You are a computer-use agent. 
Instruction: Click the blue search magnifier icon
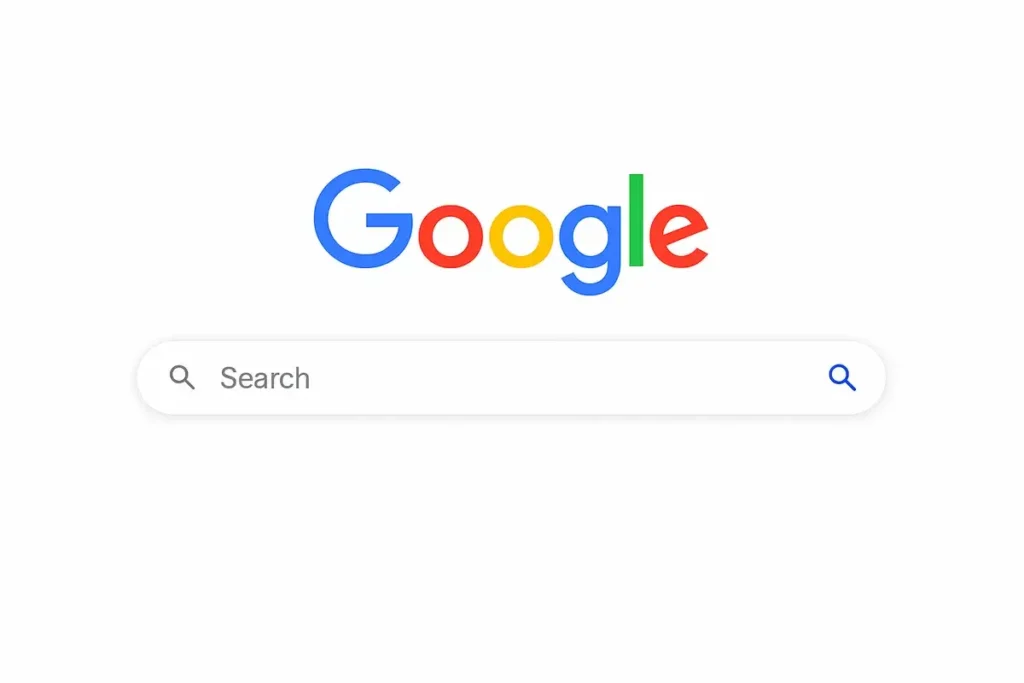click(x=842, y=377)
